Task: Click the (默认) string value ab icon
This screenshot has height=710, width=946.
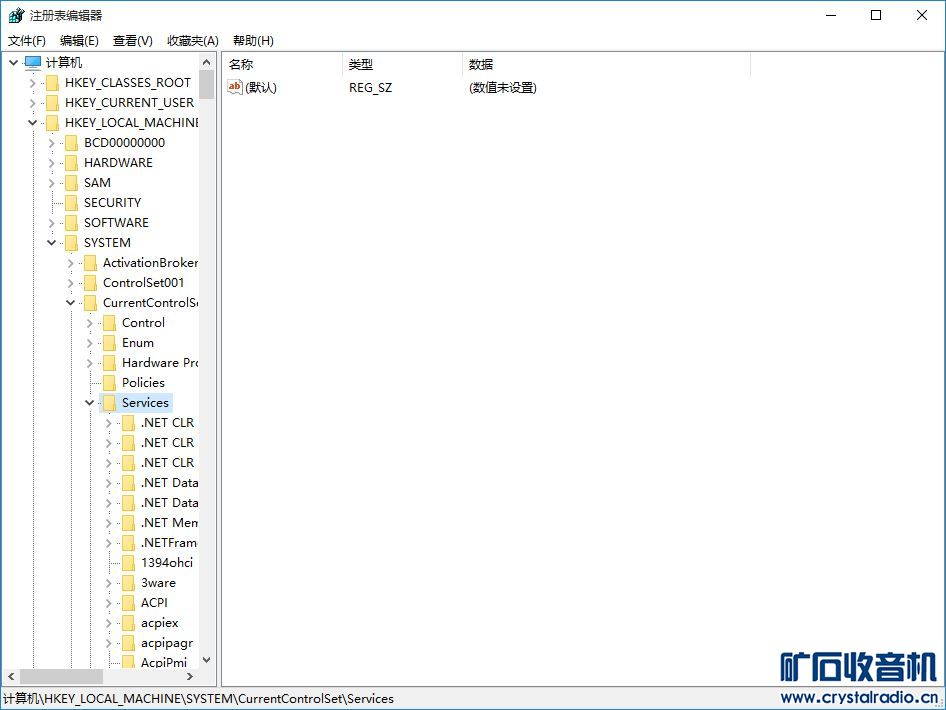Action: tap(235, 87)
